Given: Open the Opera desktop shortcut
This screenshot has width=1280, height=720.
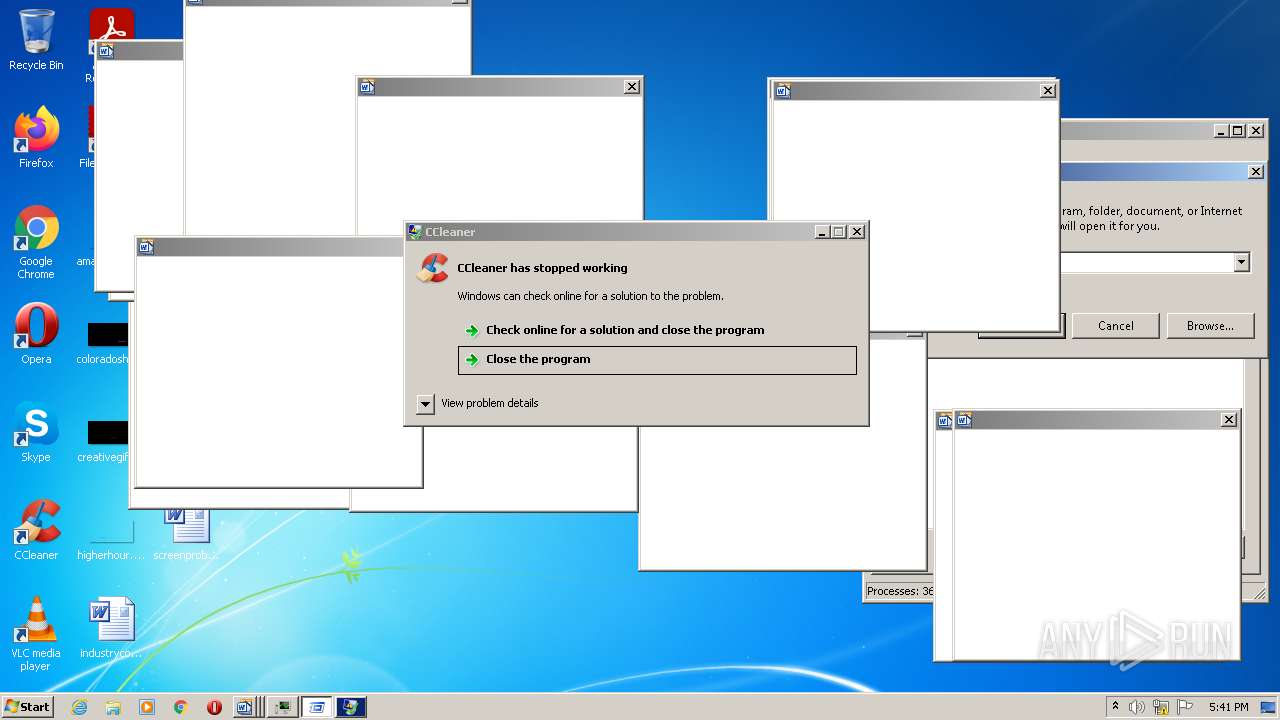Looking at the screenshot, I should click(x=36, y=334).
